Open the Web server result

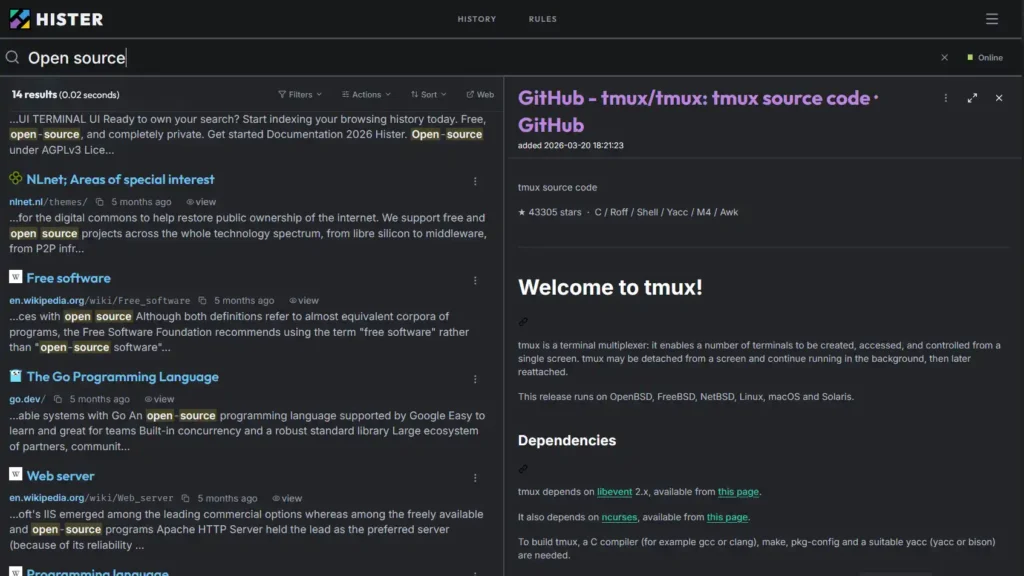click(x=61, y=476)
